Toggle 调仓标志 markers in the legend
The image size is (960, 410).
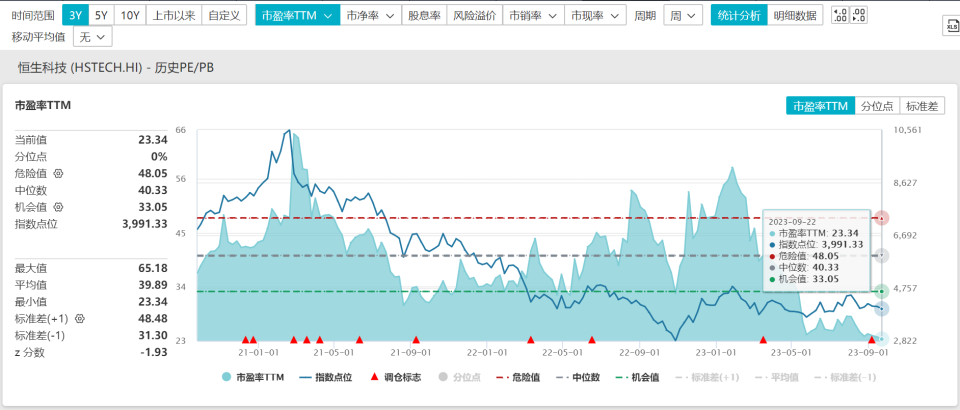pyautogui.click(x=396, y=378)
